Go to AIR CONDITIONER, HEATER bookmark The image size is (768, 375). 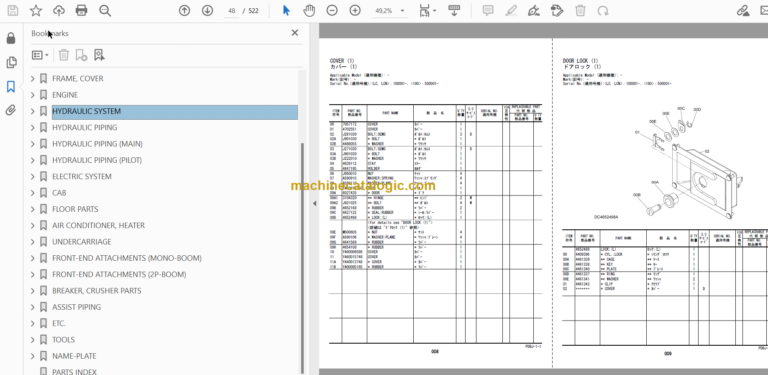point(98,225)
